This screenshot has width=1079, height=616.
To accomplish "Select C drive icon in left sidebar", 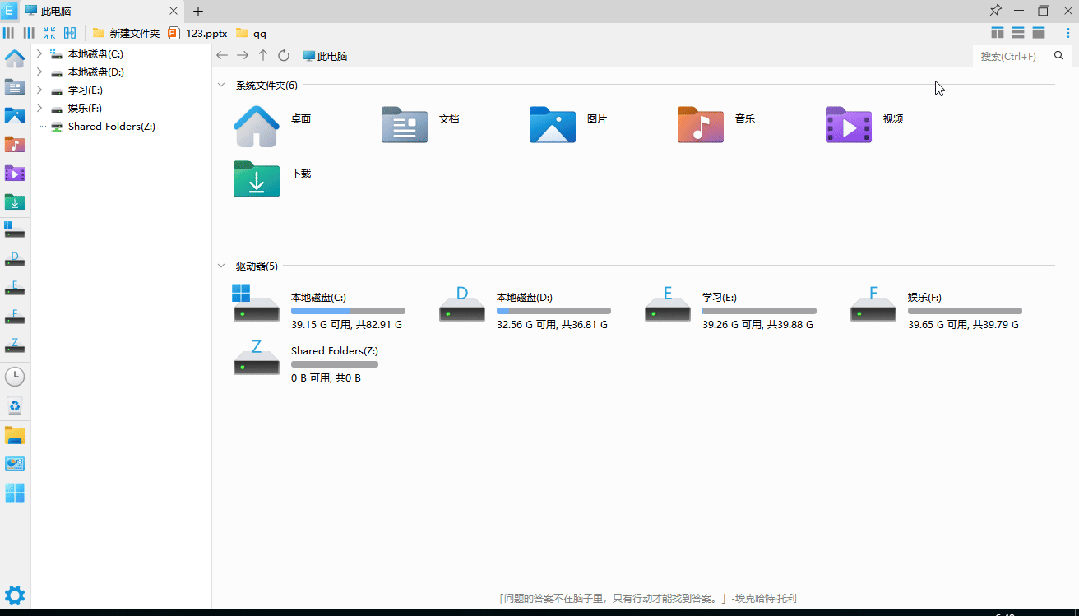I will click(x=14, y=230).
